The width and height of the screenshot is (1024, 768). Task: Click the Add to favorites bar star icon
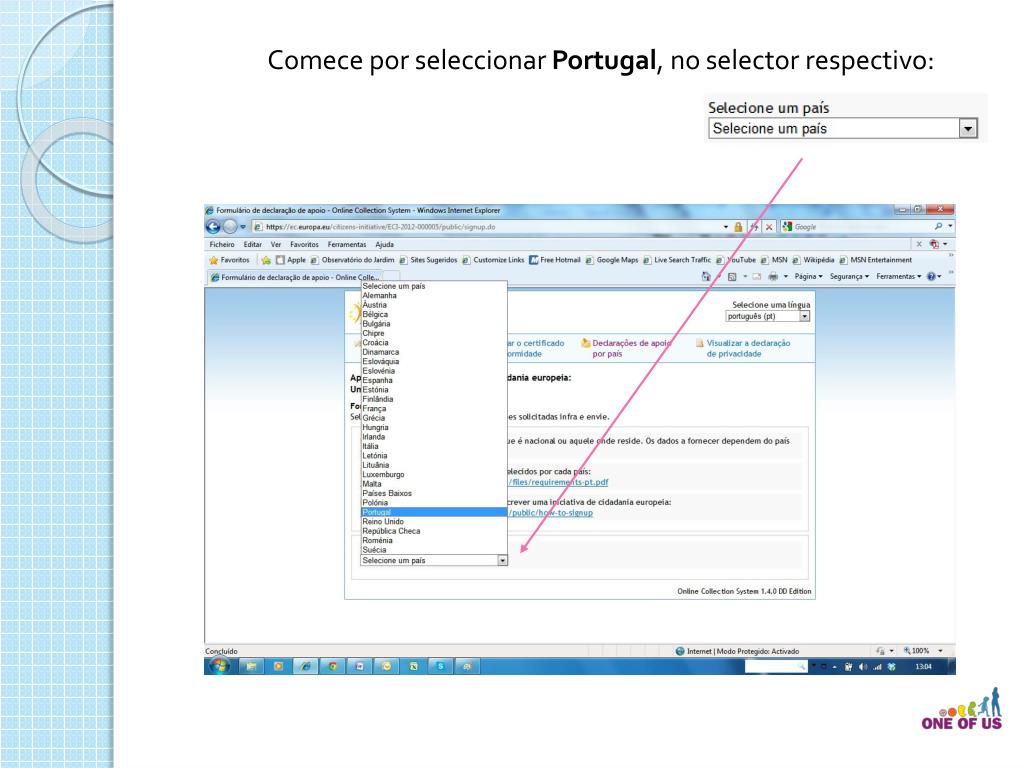tap(266, 260)
